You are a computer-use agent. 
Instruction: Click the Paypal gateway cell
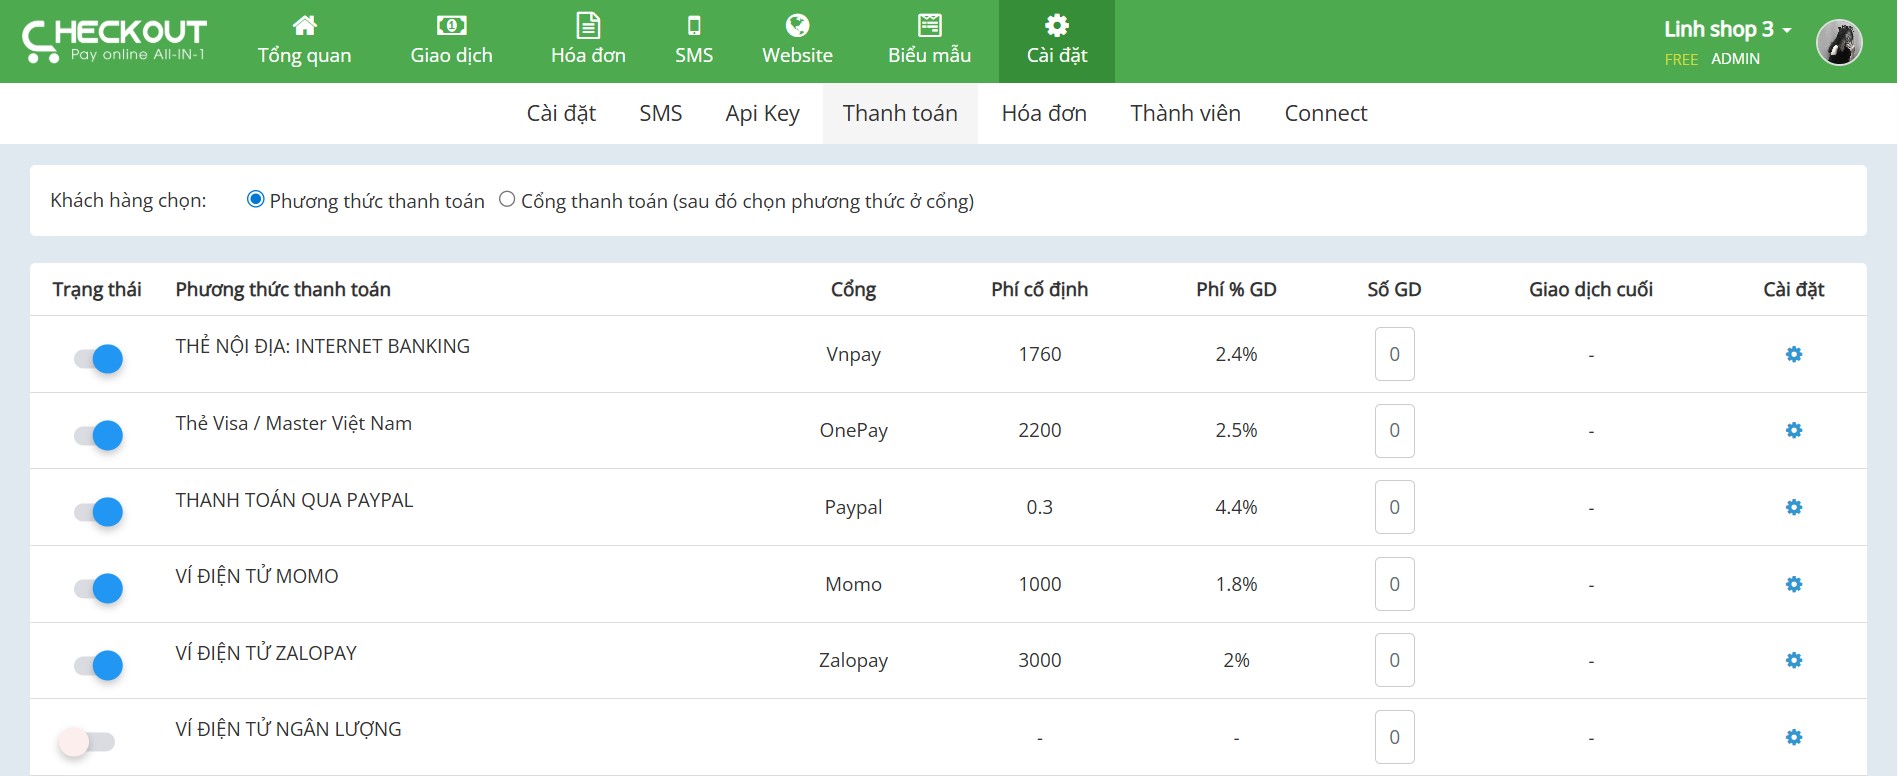(853, 507)
